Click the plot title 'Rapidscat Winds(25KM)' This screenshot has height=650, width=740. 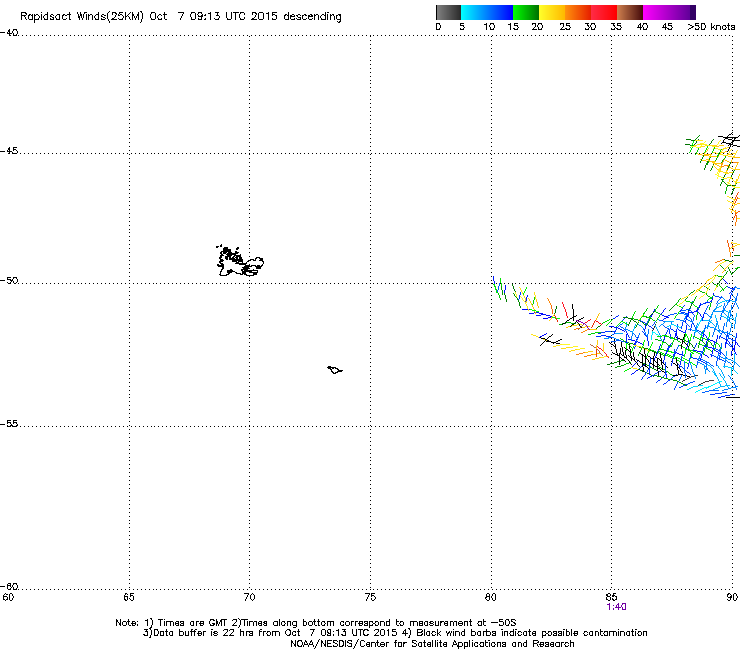click(x=82, y=17)
